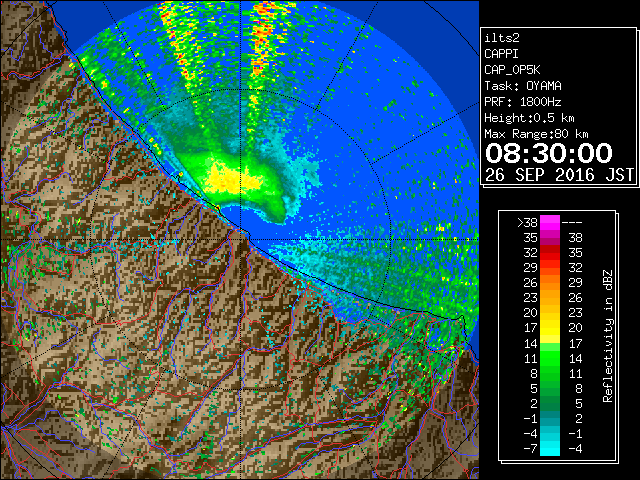Click the teal -1 dBZ legend swatch
The height and width of the screenshot is (480, 640).
coord(550,418)
